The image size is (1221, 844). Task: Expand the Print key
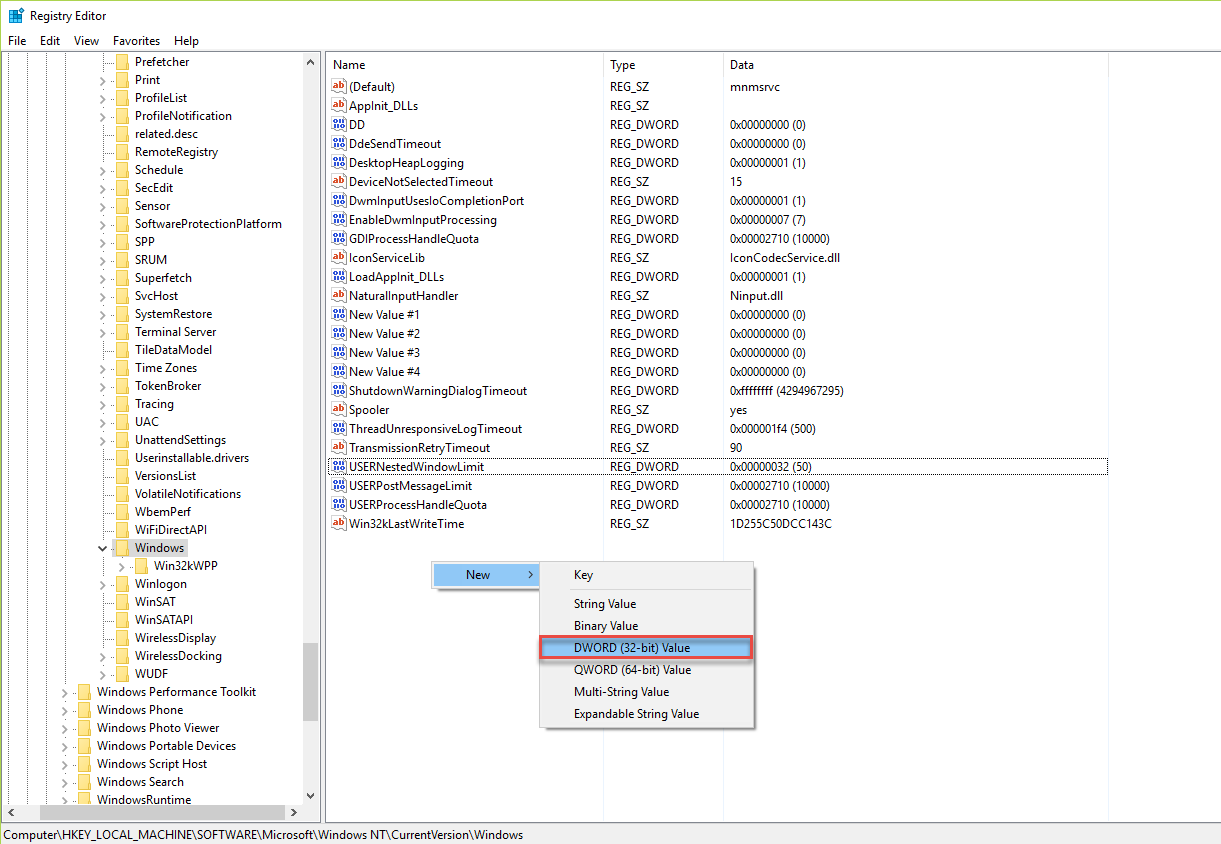(103, 80)
